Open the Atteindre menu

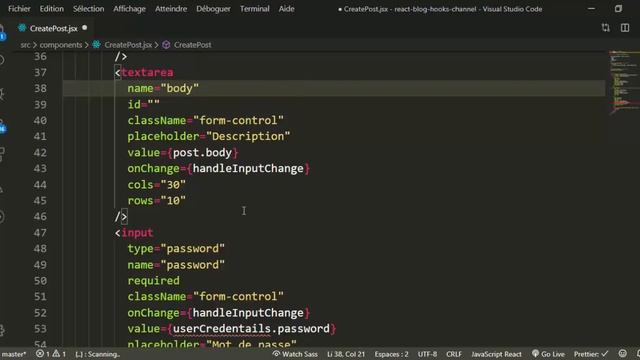click(x=171, y=9)
